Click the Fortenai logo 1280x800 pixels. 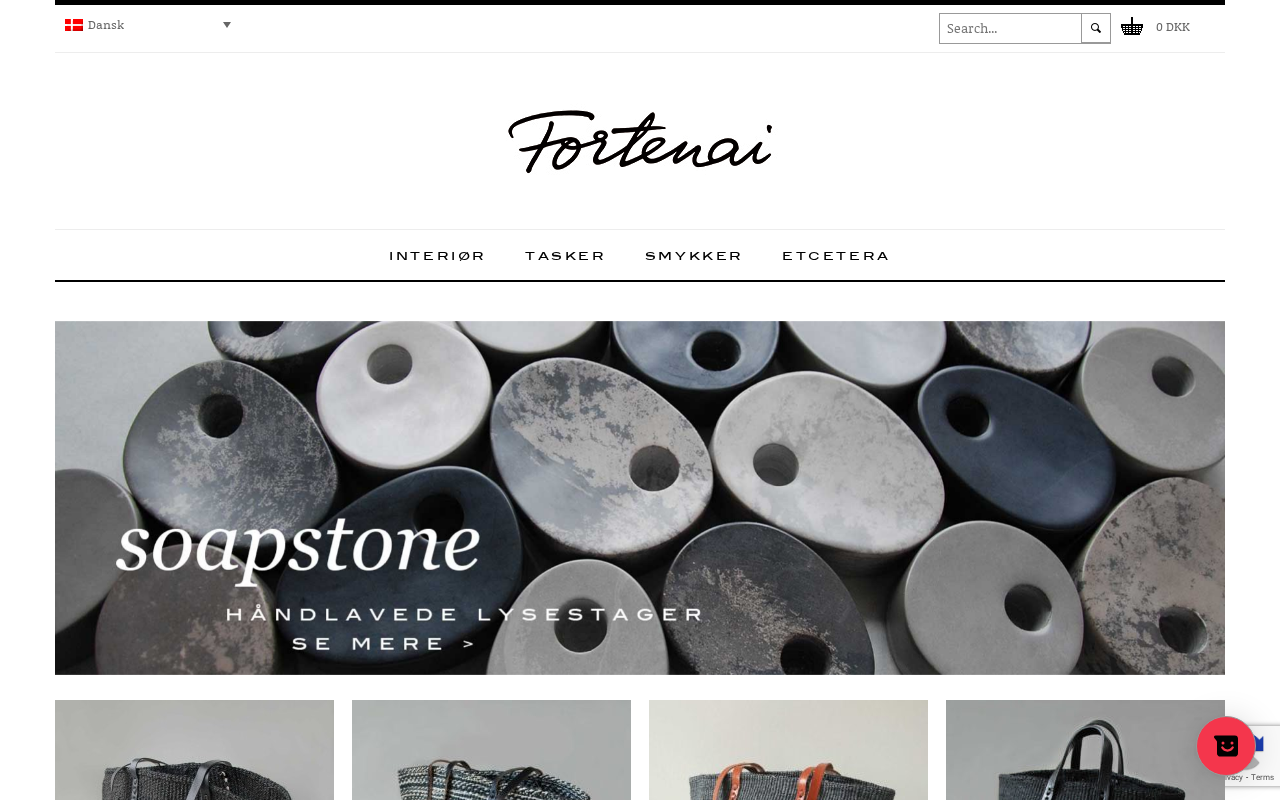[x=640, y=141]
